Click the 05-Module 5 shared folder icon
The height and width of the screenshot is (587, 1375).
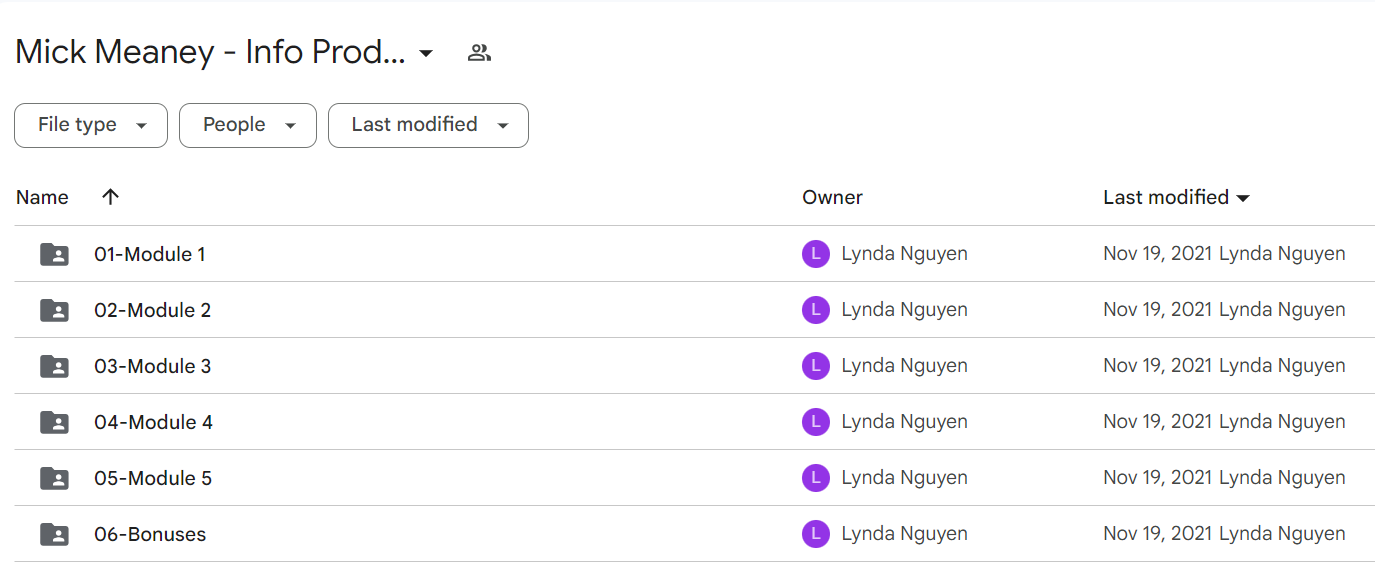point(54,478)
